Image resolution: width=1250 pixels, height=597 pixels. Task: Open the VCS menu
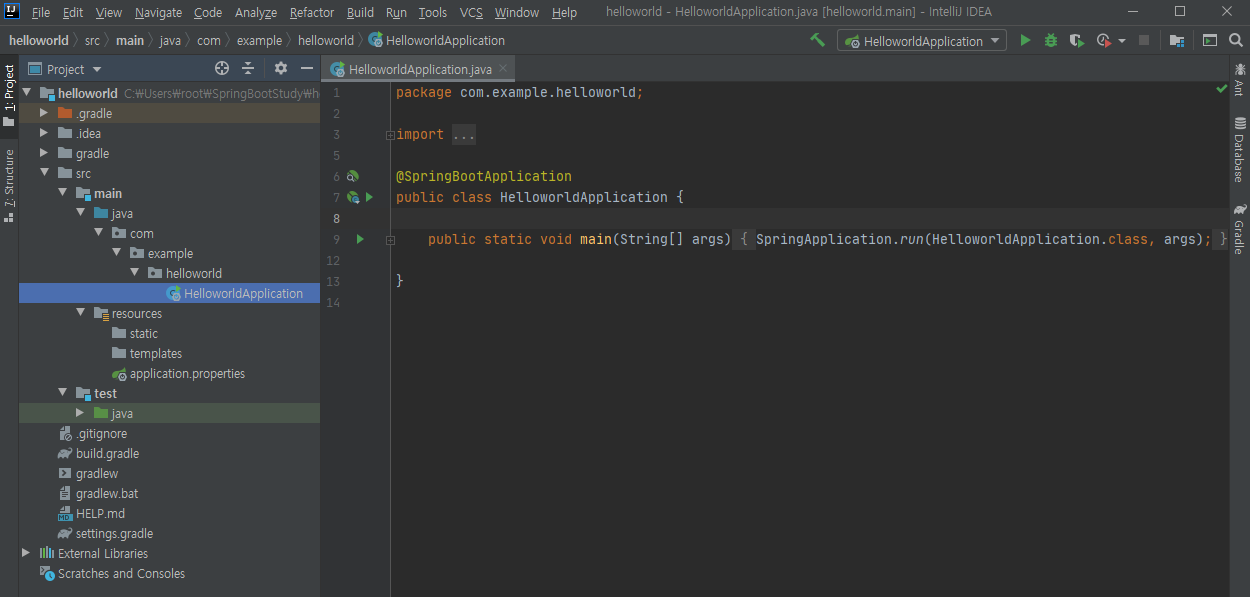tap(471, 12)
